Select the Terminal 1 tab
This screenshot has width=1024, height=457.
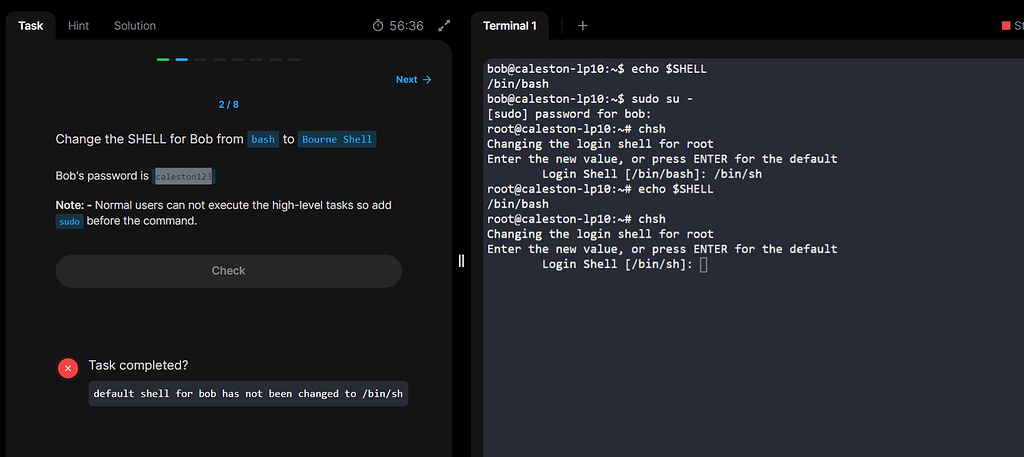pyautogui.click(x=510, y=25)
